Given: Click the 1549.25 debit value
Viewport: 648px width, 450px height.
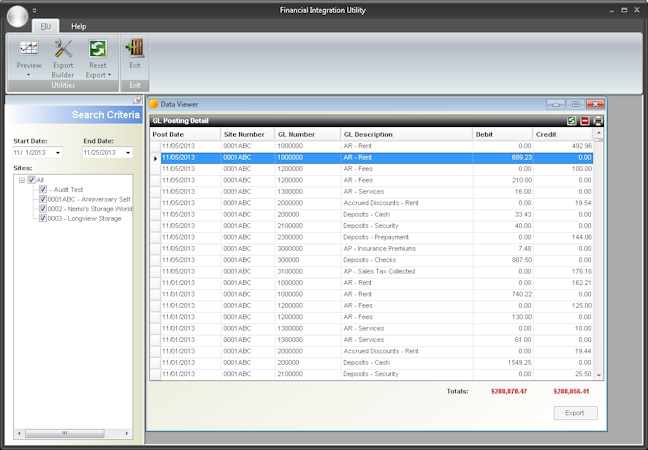Looking at the screenshot, I should click(x=519, y=362).
